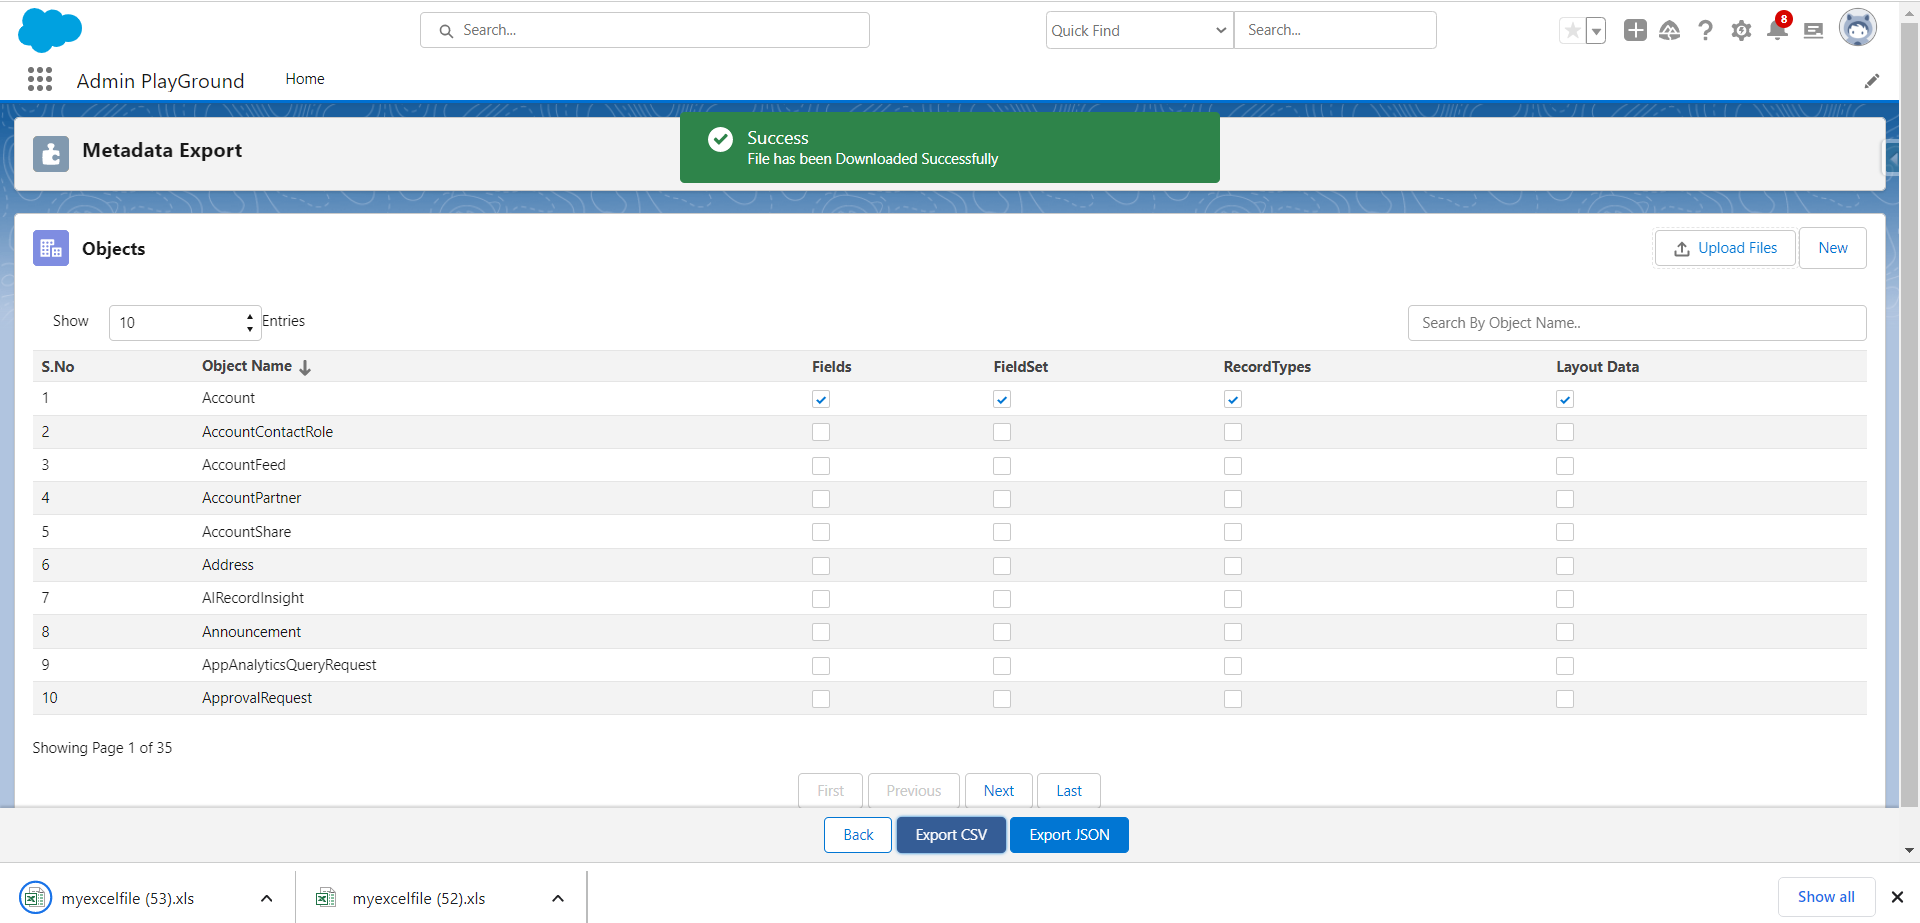
Task: Expand the favorites list dropdown arrow
Action: [x=1596, y=32]
